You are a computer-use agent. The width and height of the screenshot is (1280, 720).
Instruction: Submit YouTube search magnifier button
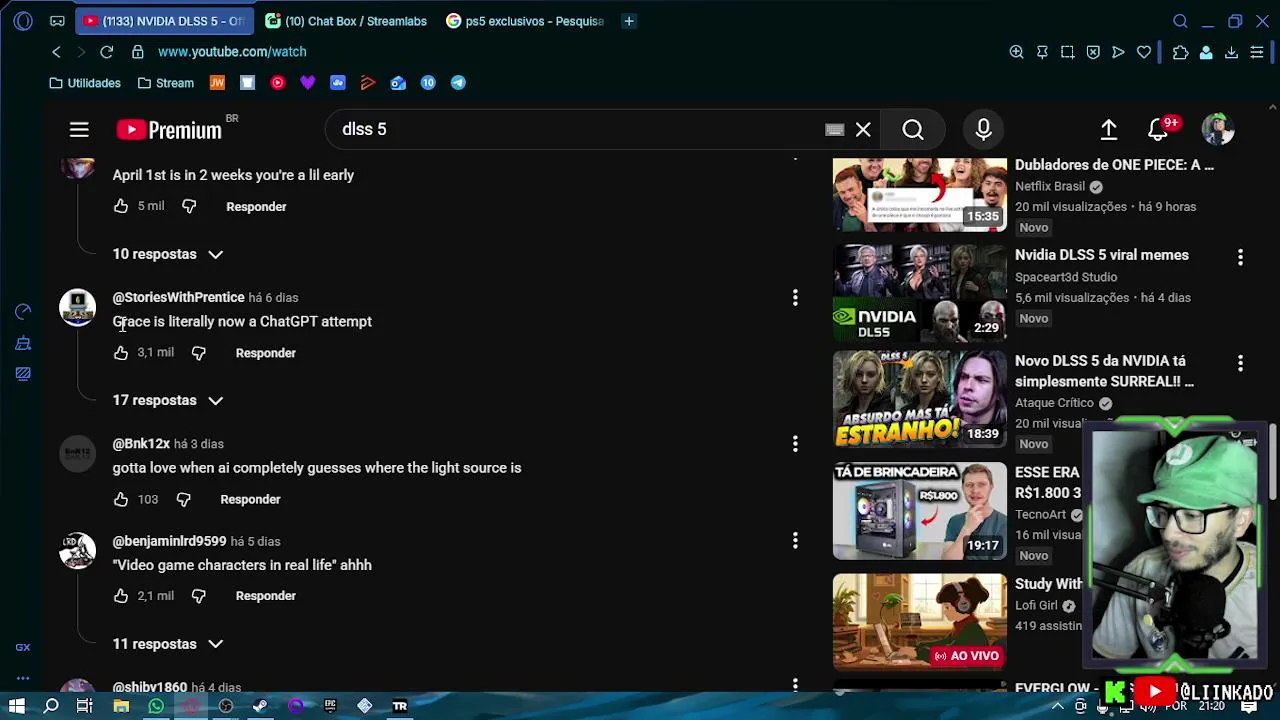pyautogui.click(x=913, y=130)
